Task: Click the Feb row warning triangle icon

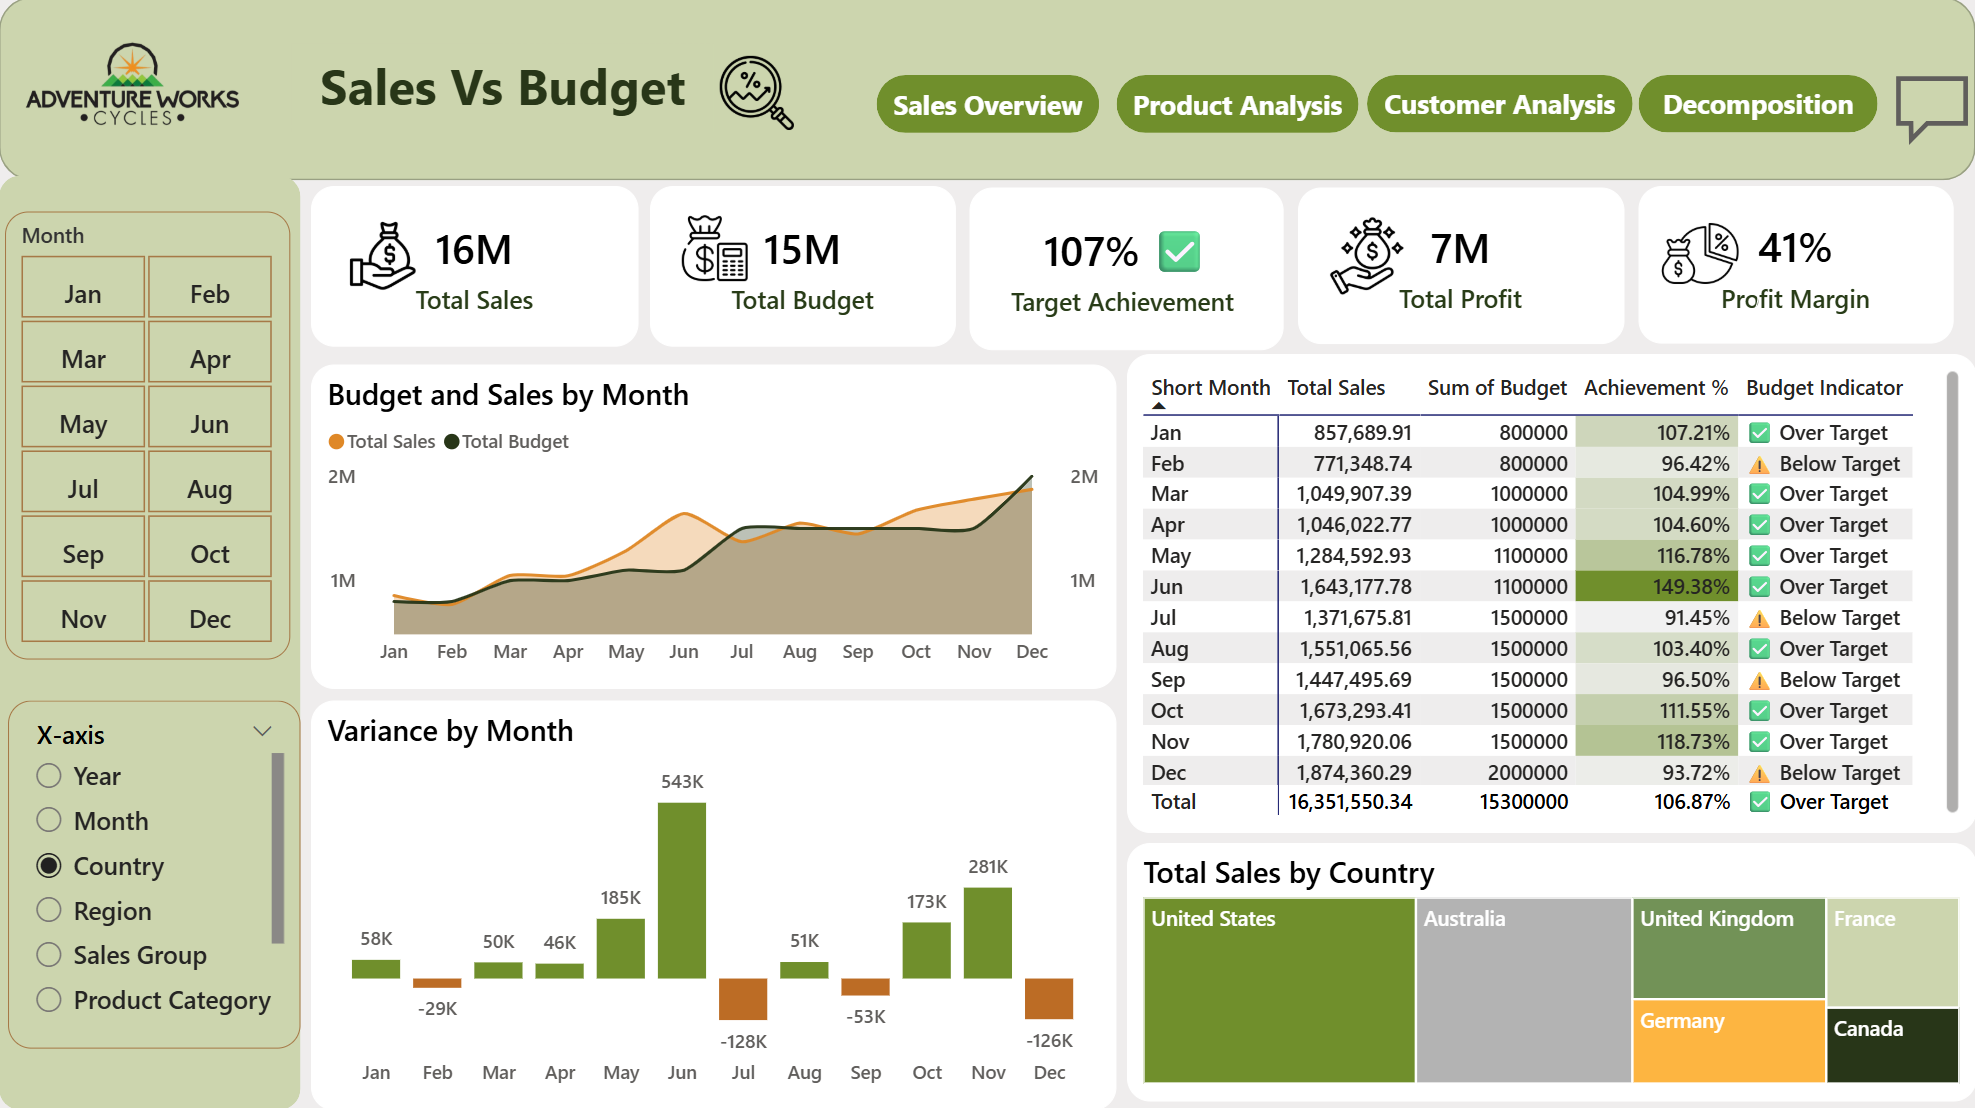Action: (1760, 465)
